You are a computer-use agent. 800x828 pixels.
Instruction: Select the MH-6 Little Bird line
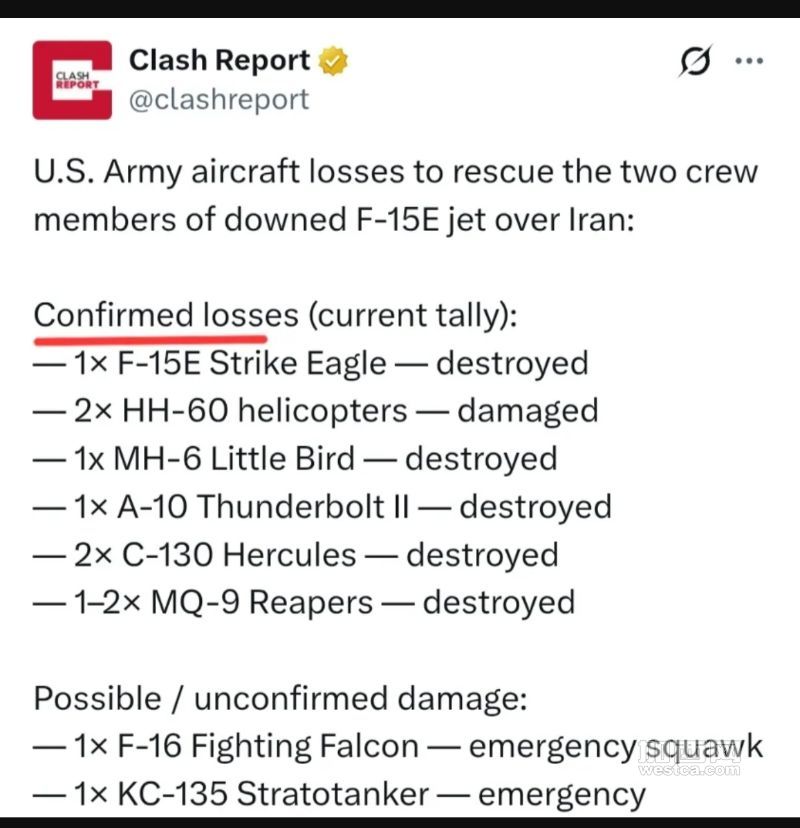296,459
